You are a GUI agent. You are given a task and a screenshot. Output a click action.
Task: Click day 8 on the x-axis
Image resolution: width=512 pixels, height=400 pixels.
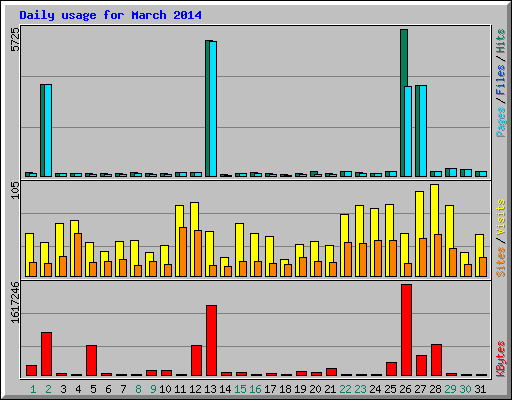pyautogui.click(x=138, y=389)
